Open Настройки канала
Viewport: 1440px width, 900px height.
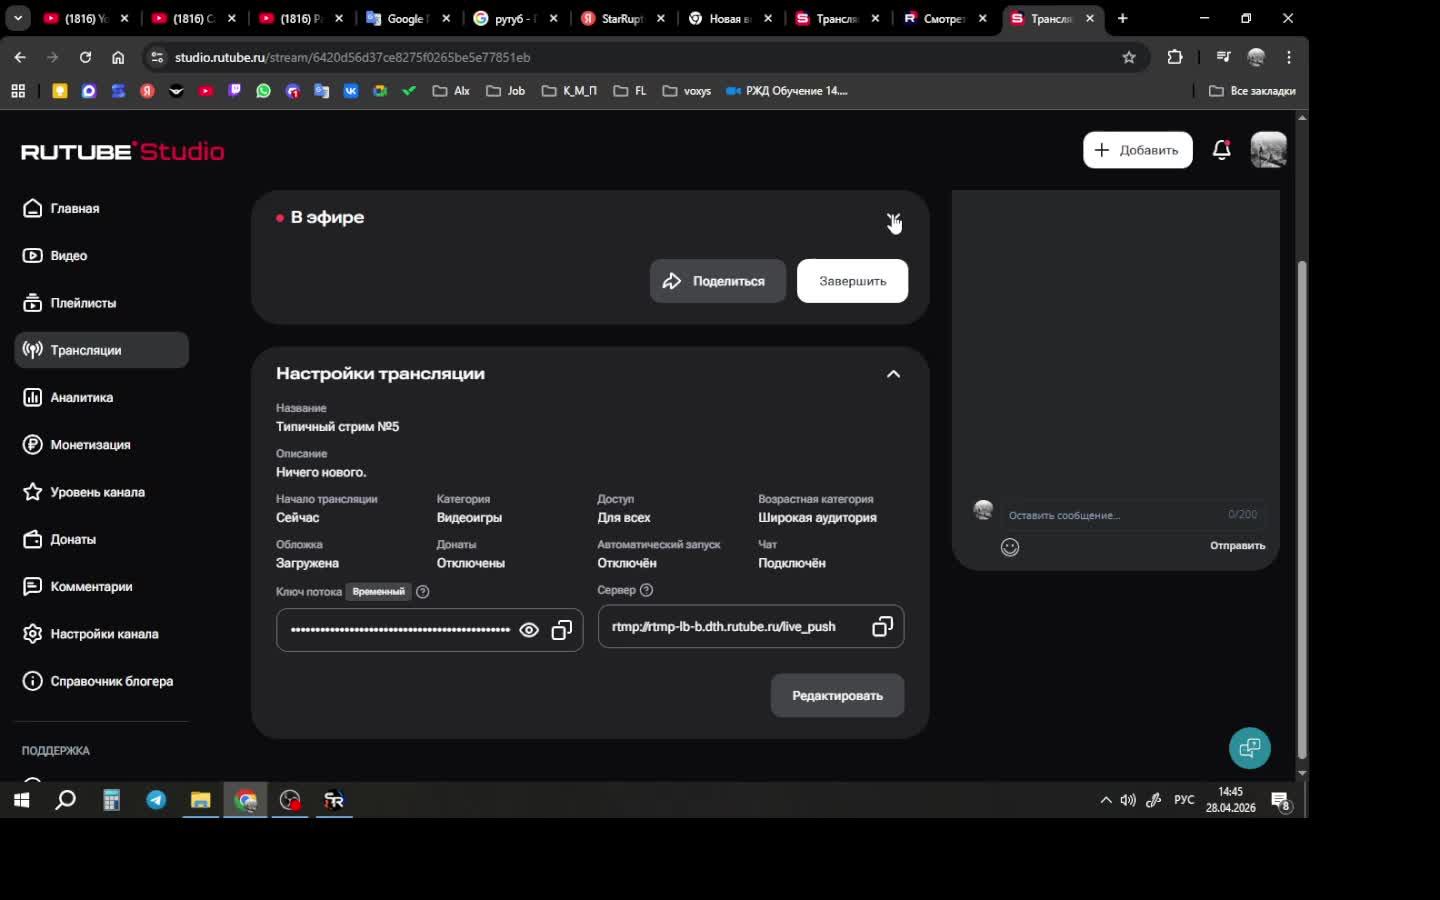point(90,634)
